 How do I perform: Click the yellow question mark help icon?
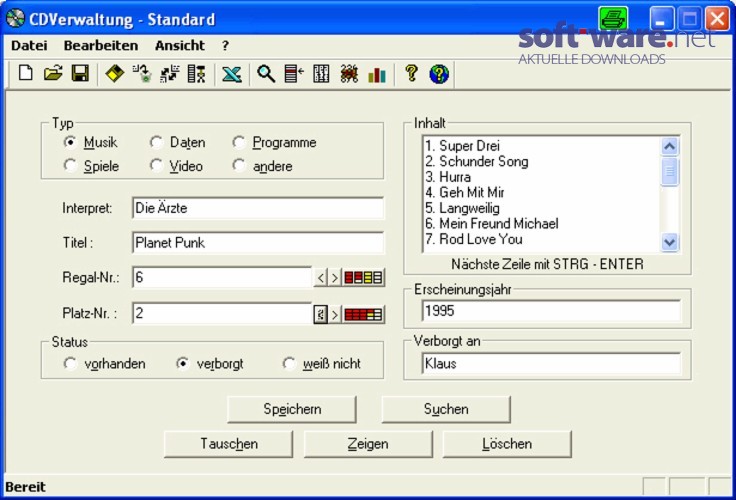point(411,74)
